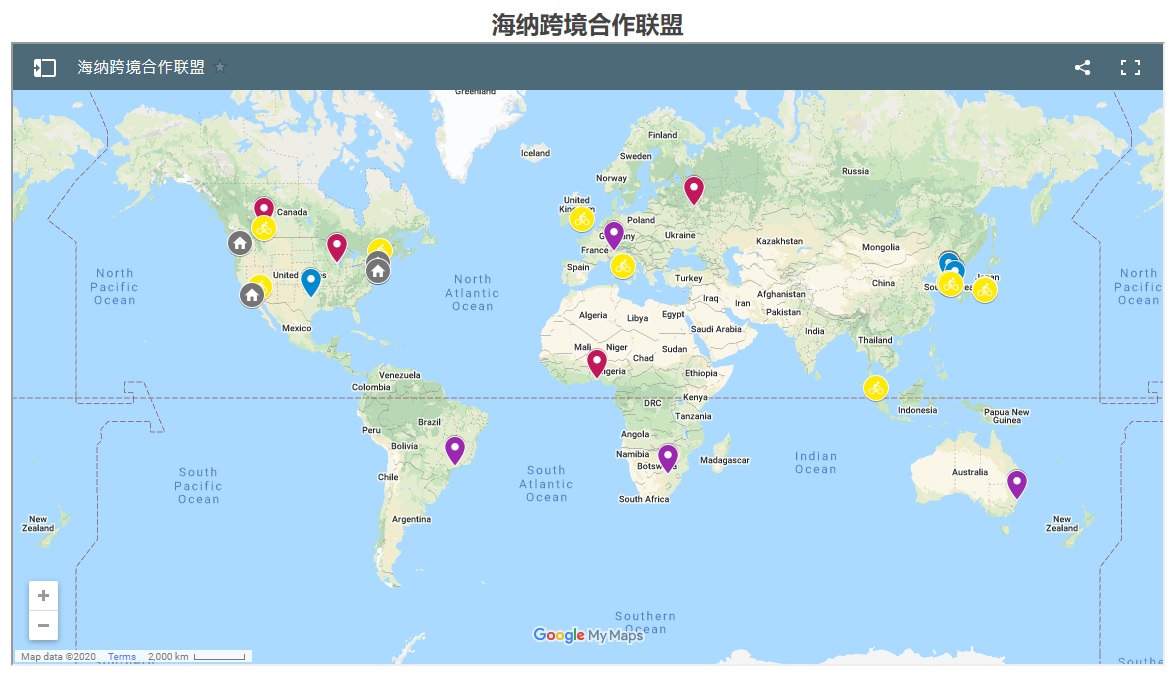Click the Google My Maps logo
1173x677 pixels.
point(587,635)
